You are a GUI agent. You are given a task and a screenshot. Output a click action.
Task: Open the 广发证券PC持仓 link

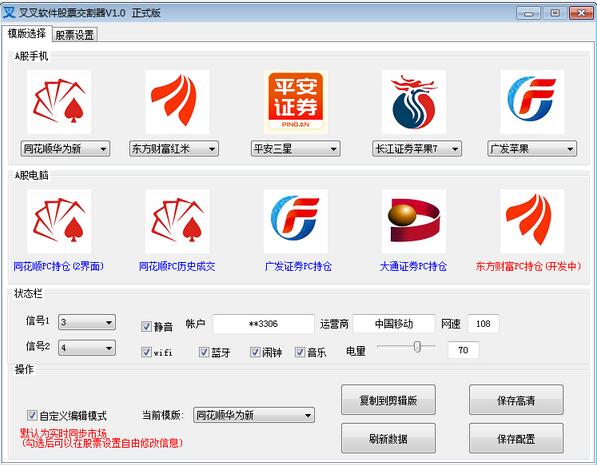(298, 266)
